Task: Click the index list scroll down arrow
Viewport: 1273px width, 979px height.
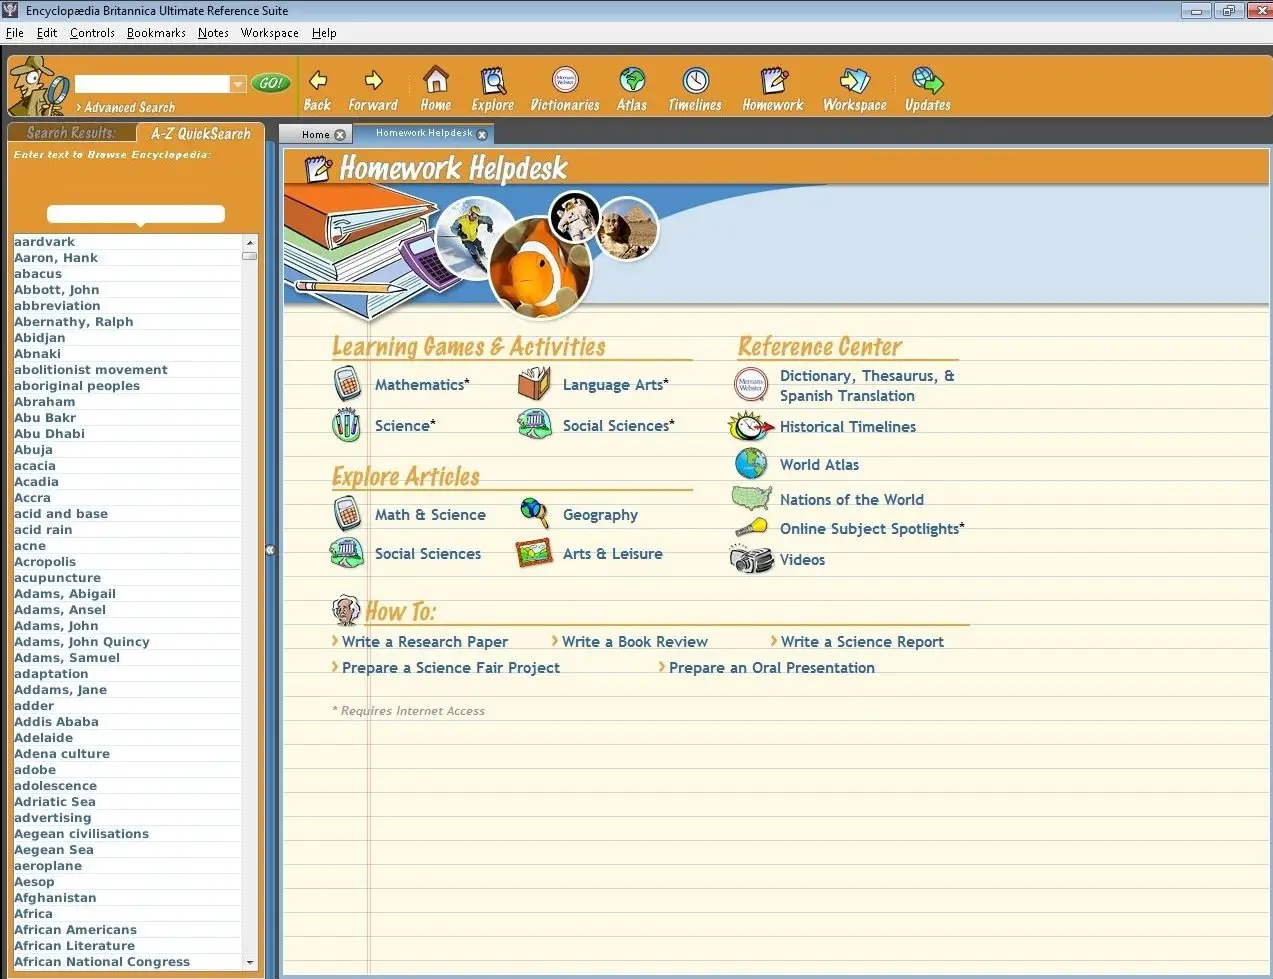Action: [250, 962]
